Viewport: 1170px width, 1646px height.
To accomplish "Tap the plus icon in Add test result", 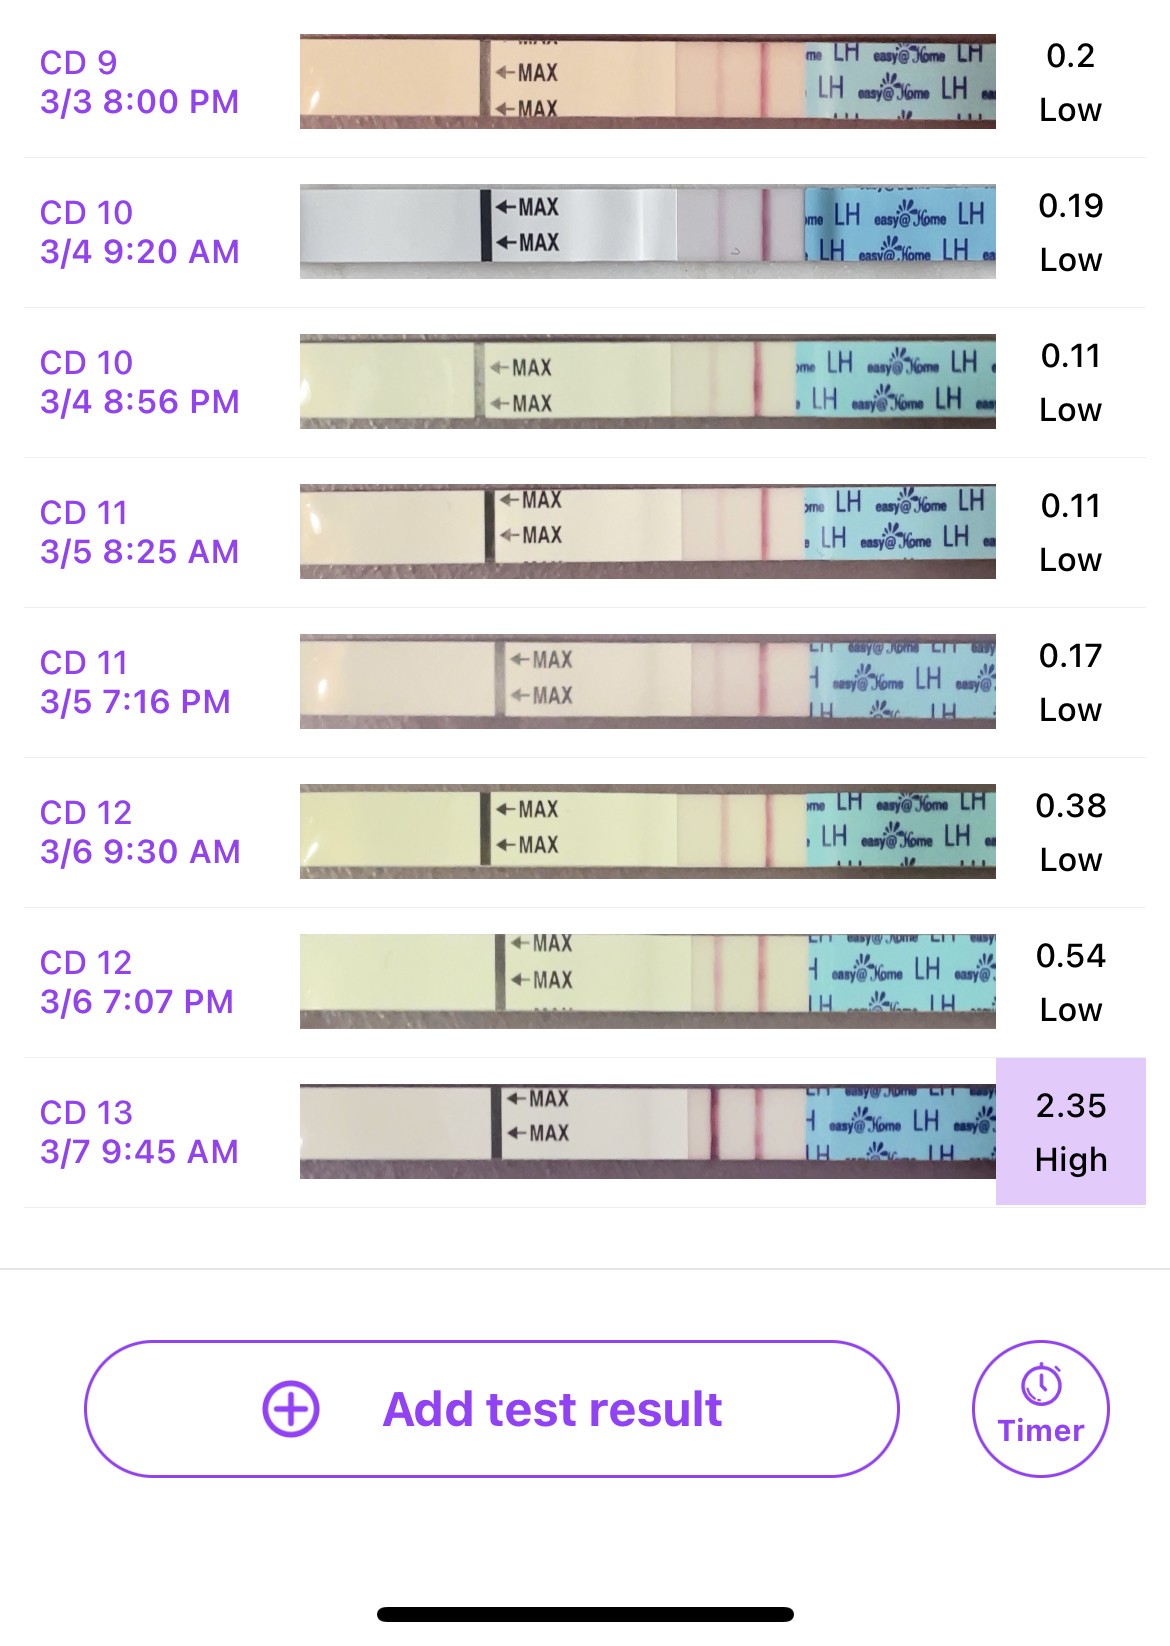I will point(291,1409).
